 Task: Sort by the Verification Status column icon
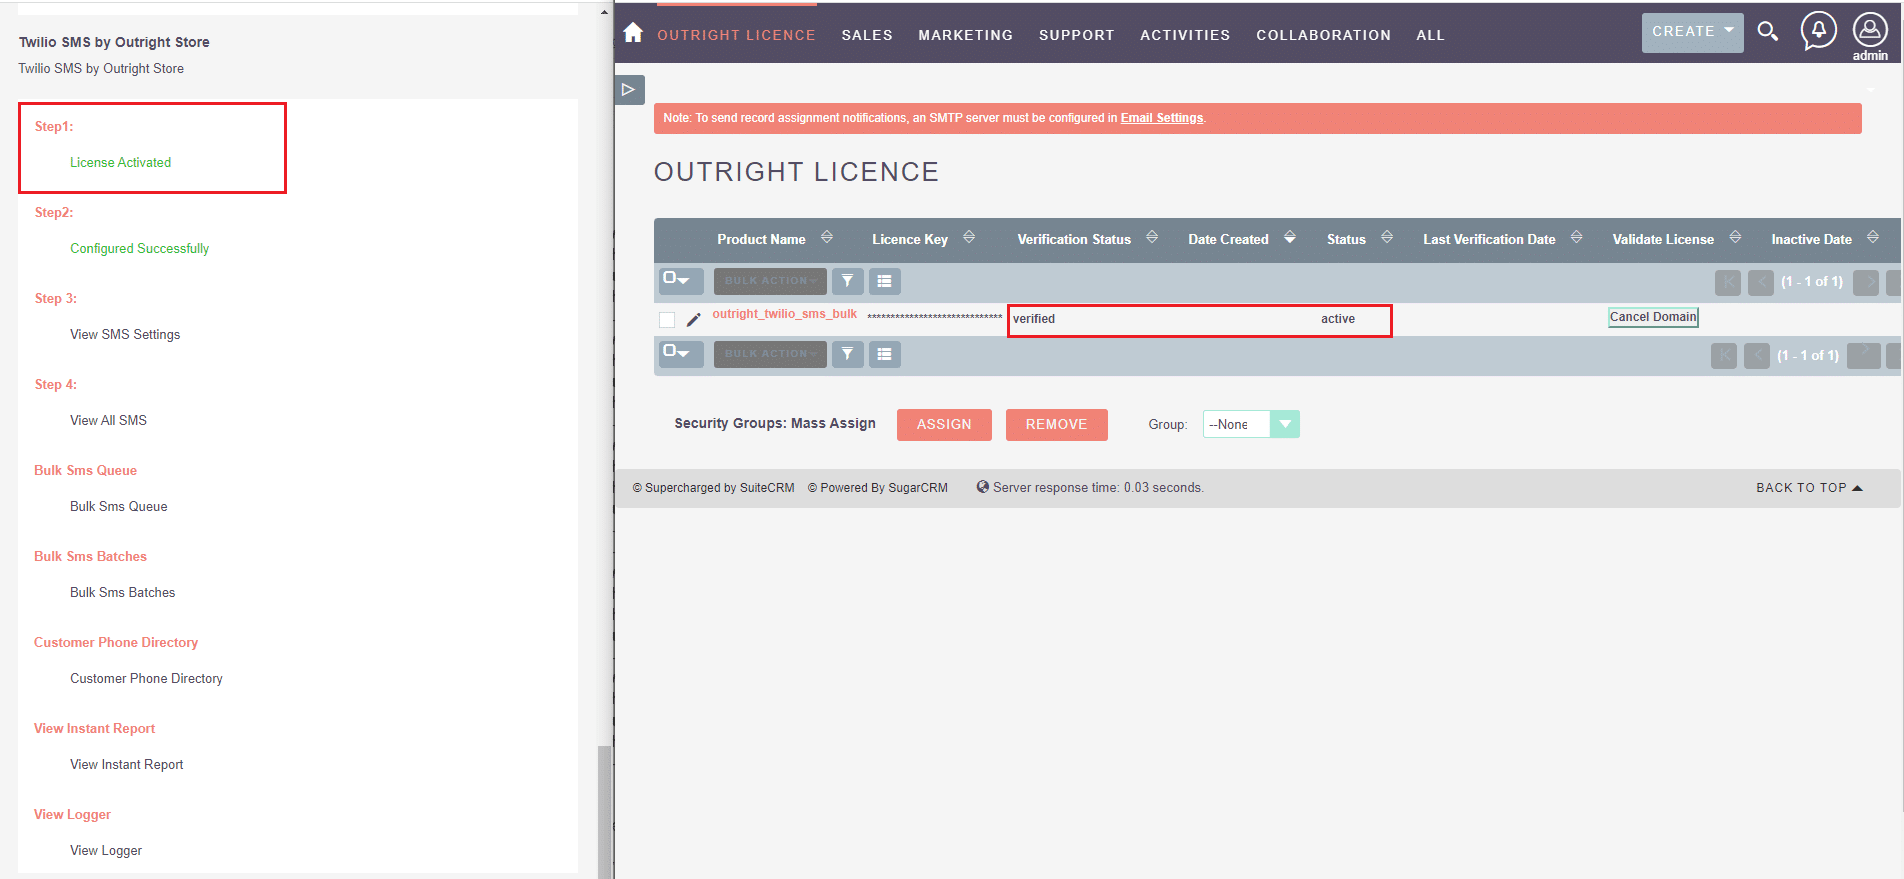pos(1152,237)
